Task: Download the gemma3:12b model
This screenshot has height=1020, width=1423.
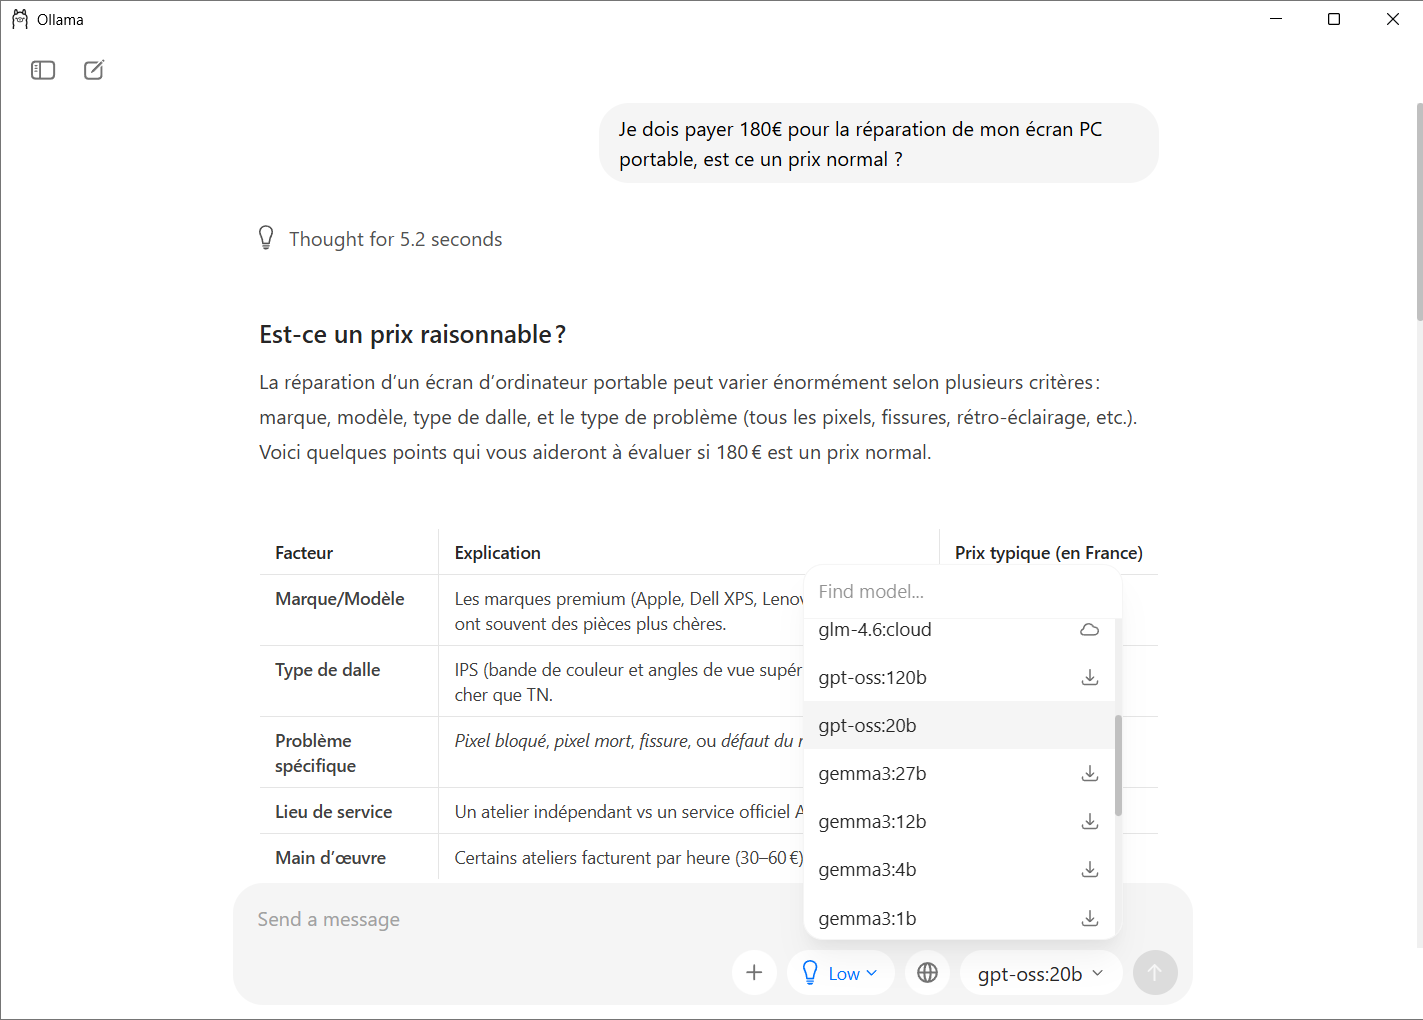Action: 1089,821
